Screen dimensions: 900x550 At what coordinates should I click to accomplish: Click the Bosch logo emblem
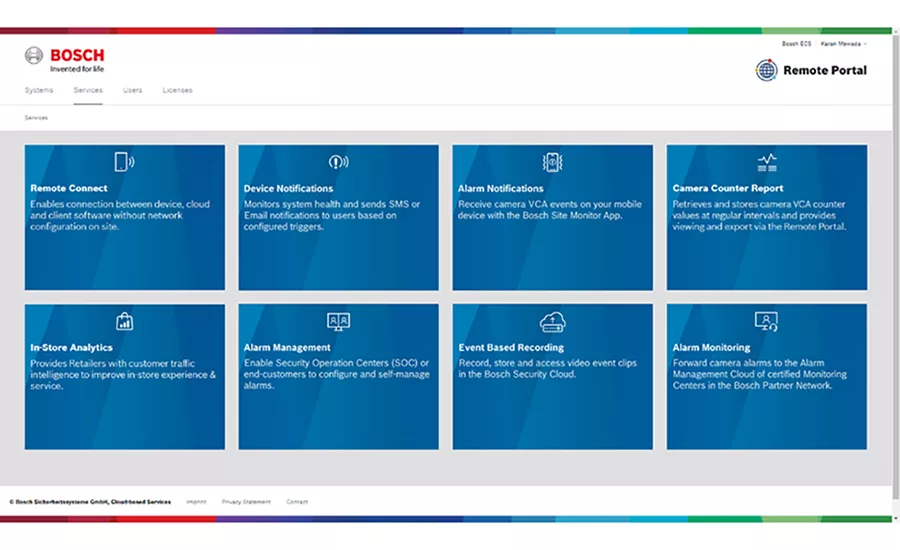34,56
